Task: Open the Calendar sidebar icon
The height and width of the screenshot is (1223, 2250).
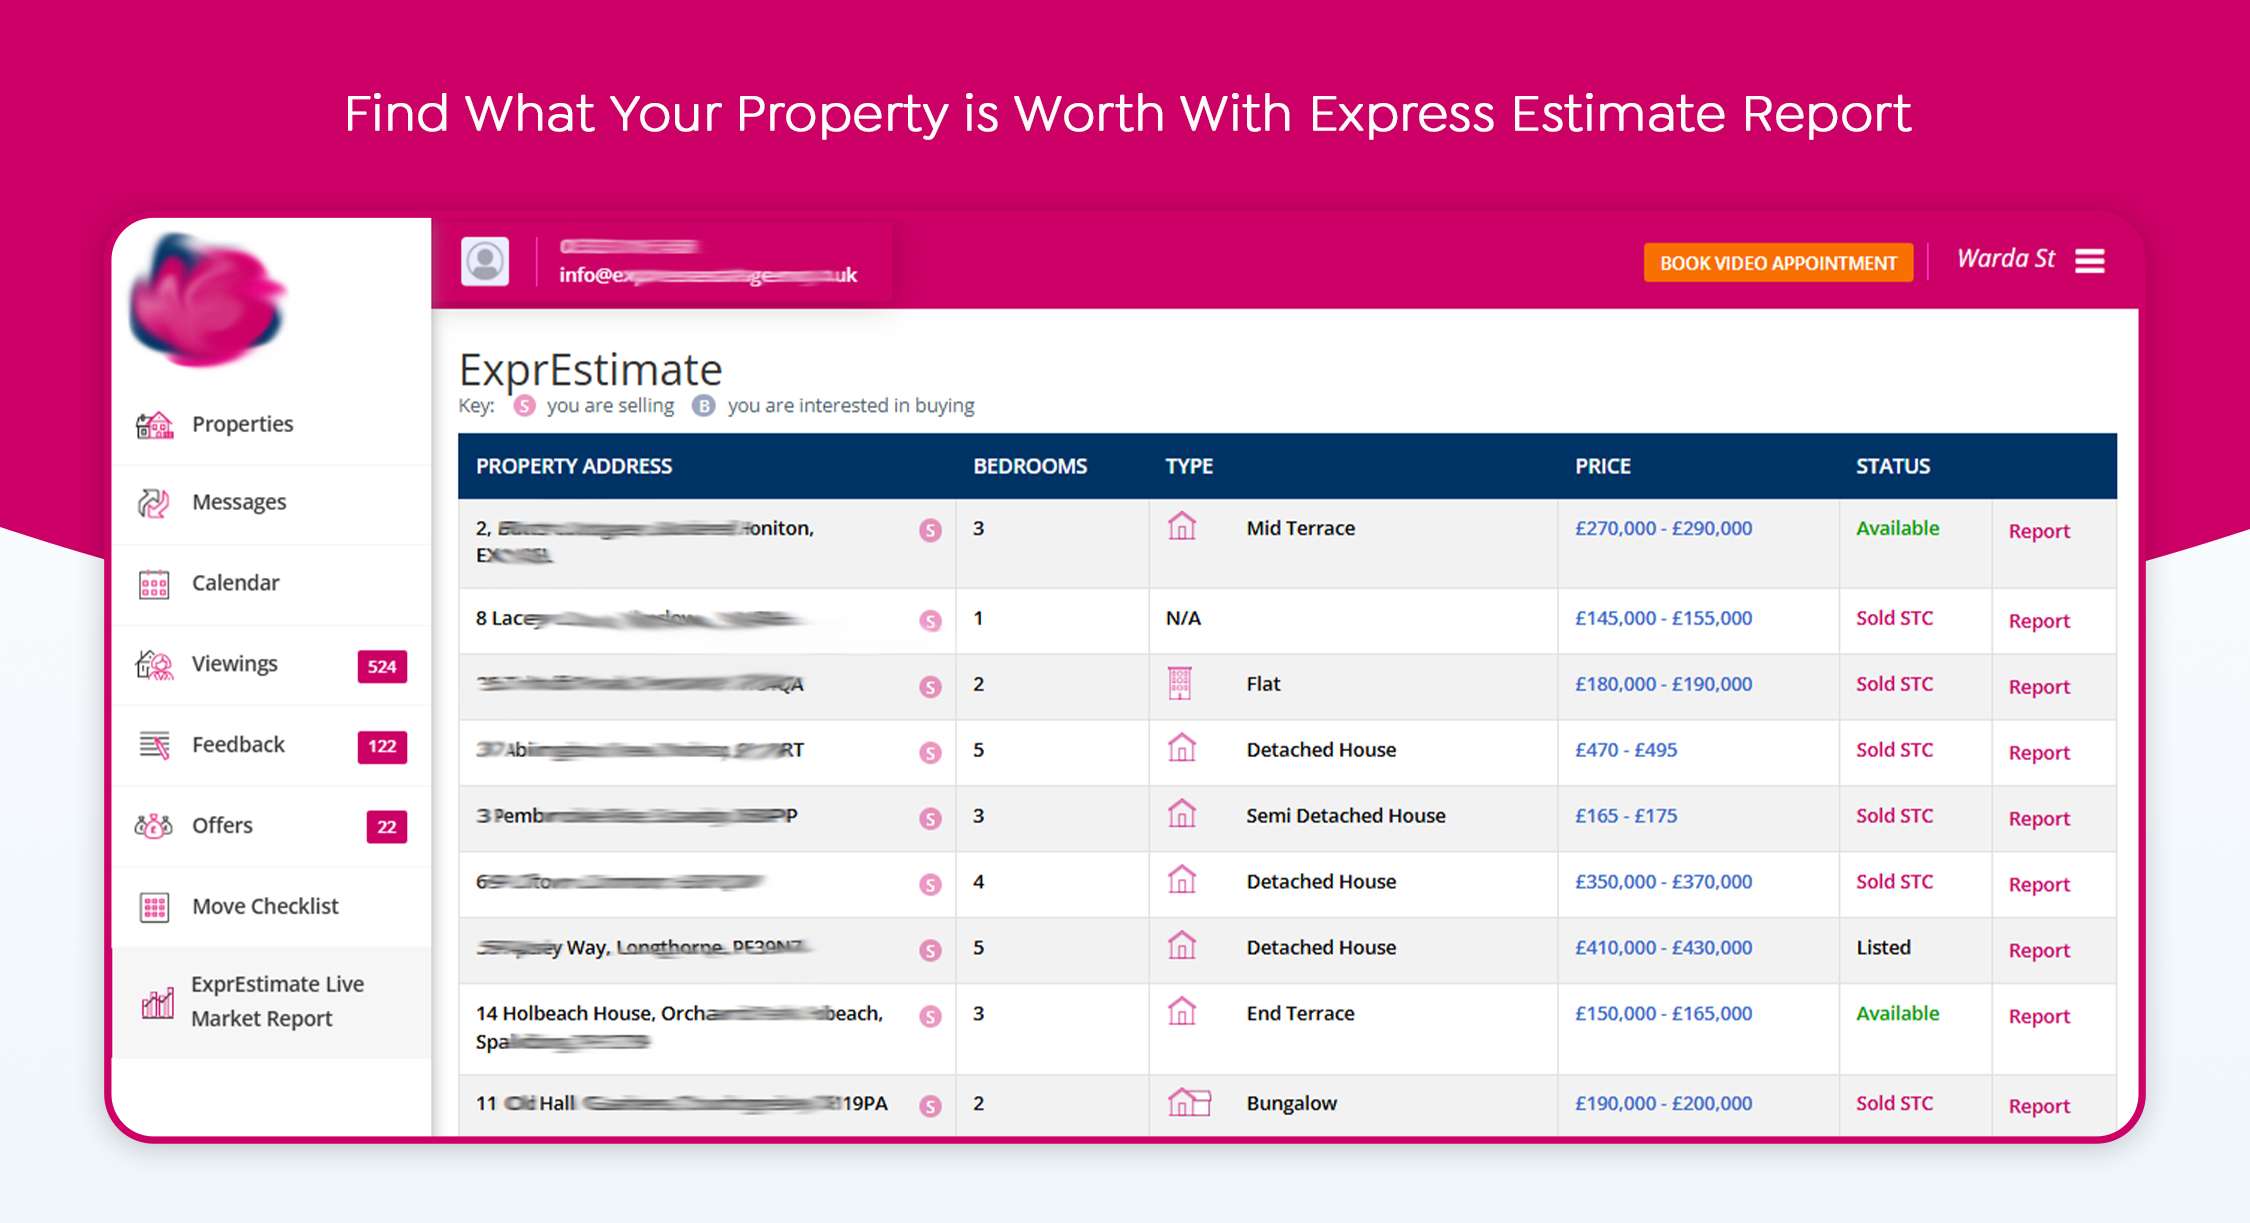Action: [154, 584]
